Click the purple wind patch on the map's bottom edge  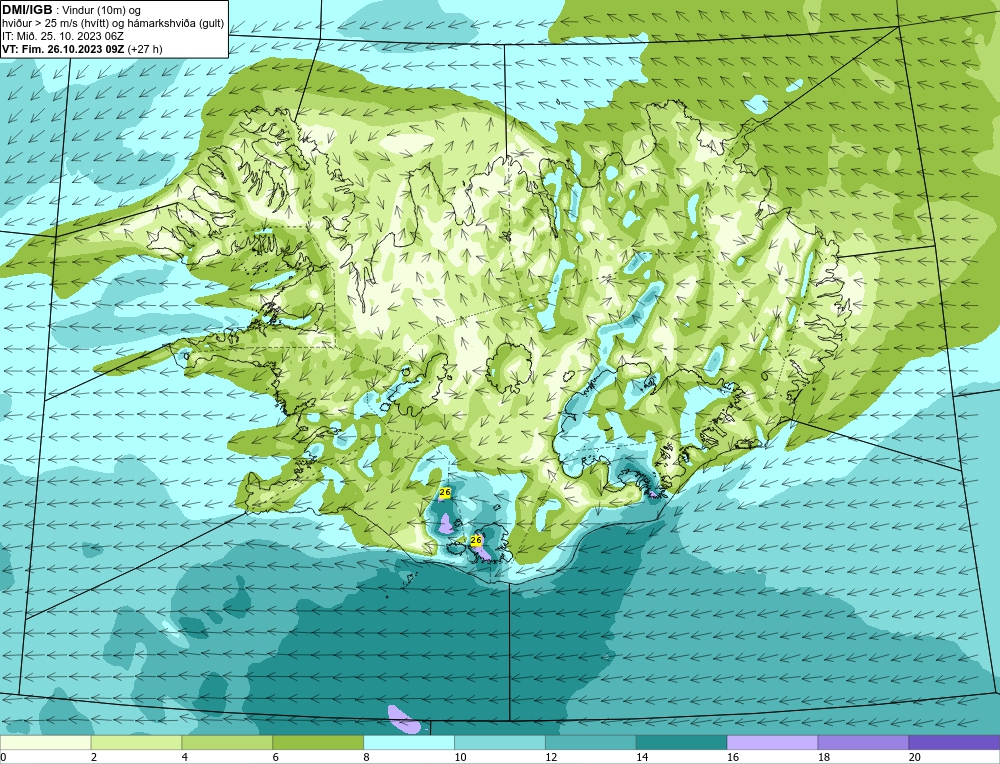pos(404,719)
